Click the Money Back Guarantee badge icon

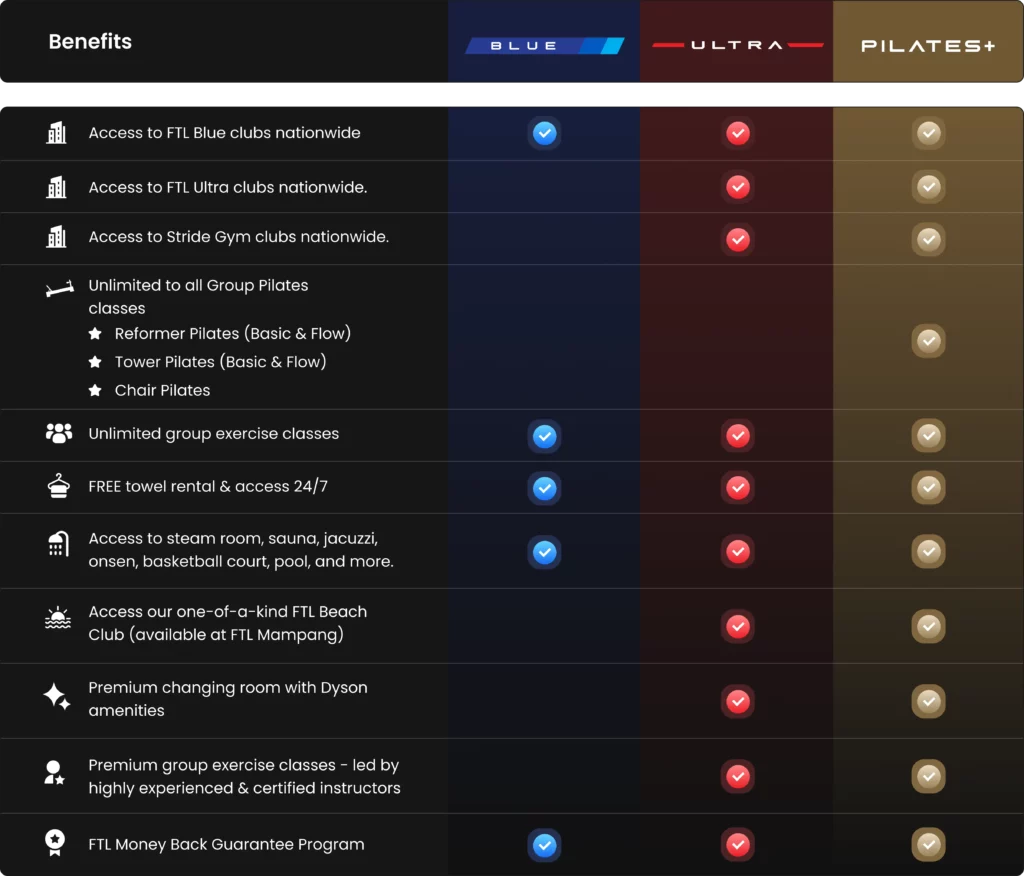click(x=55, y=843)
